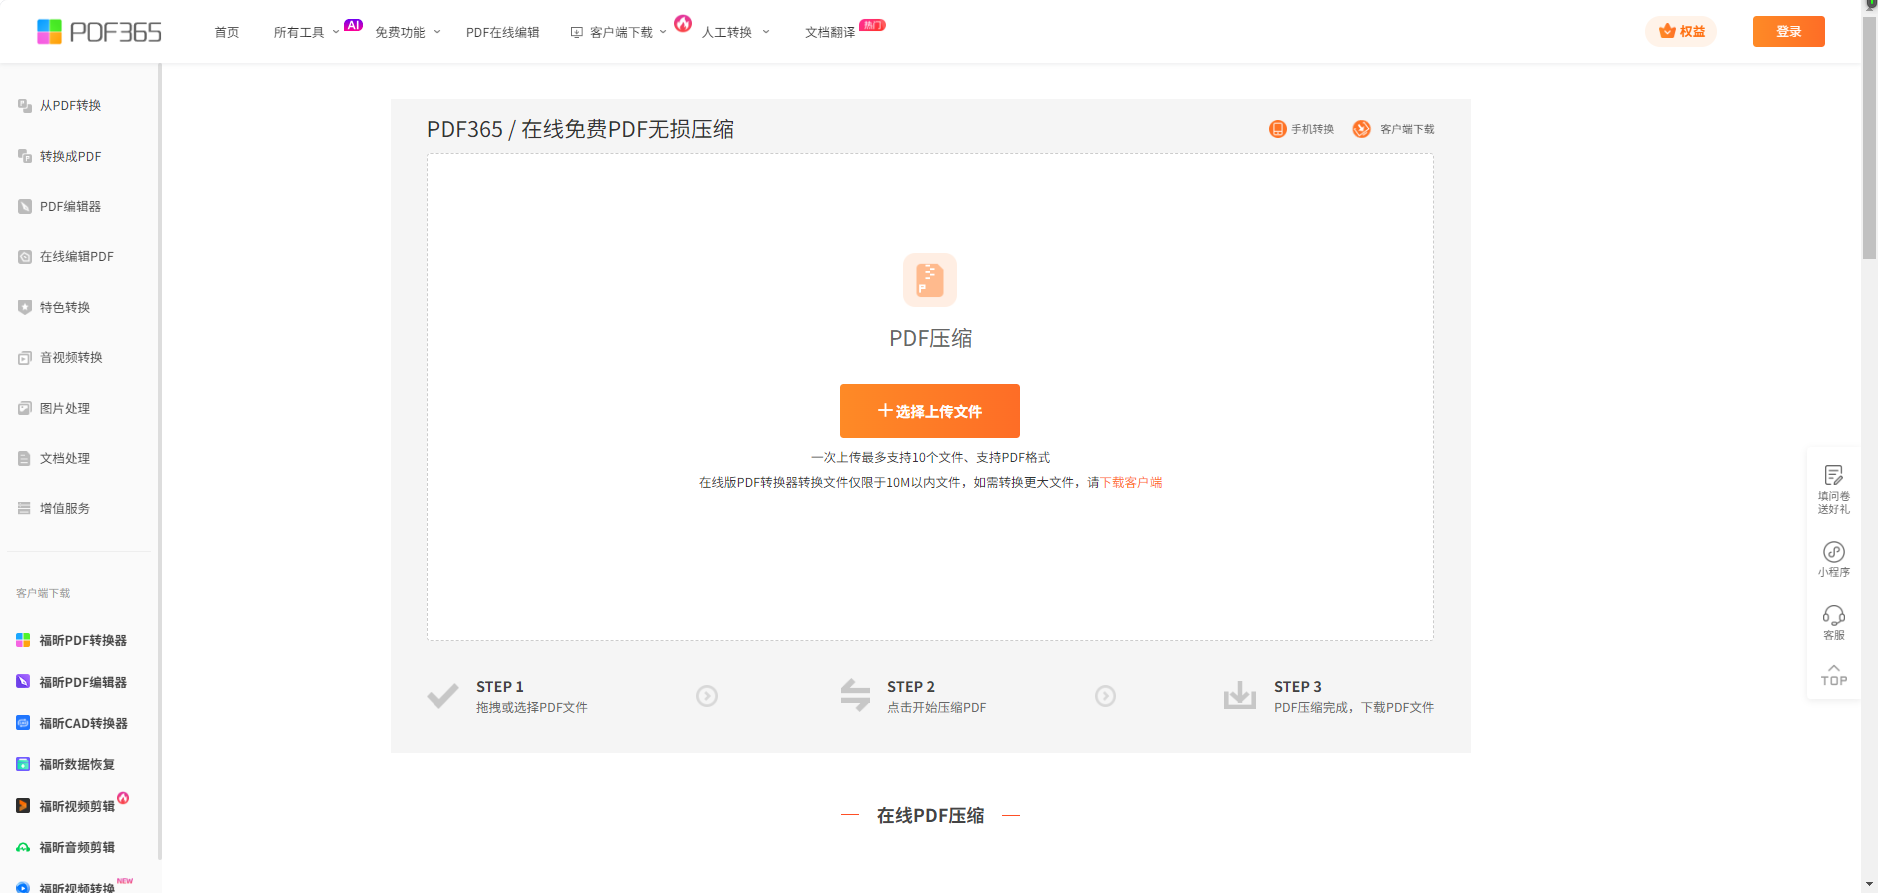Screen dimensions: 1878x893
Task: Click the orange 登录 login button
Action: pyautogui.click(x=1788, y=32)
